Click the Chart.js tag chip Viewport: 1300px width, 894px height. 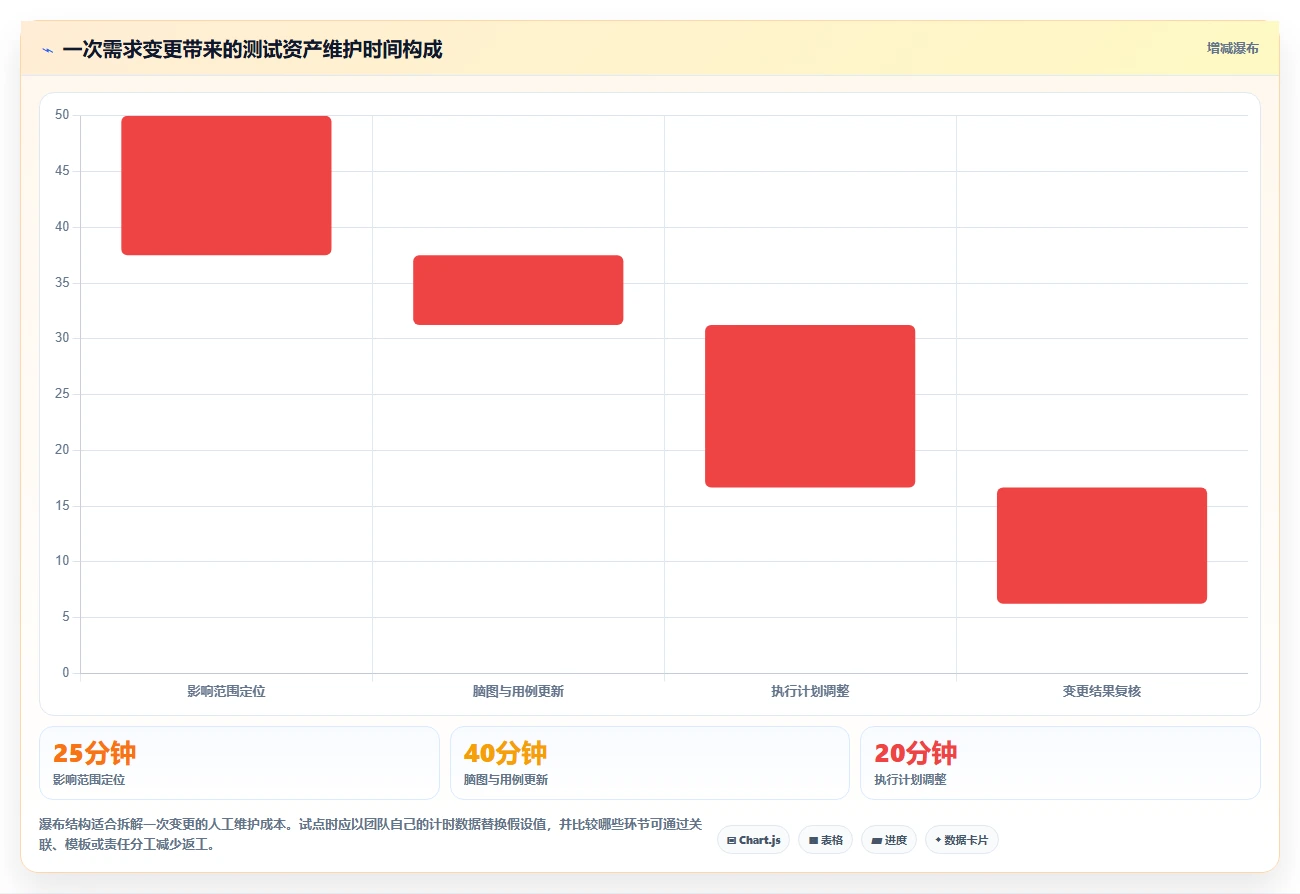point(753,840)
